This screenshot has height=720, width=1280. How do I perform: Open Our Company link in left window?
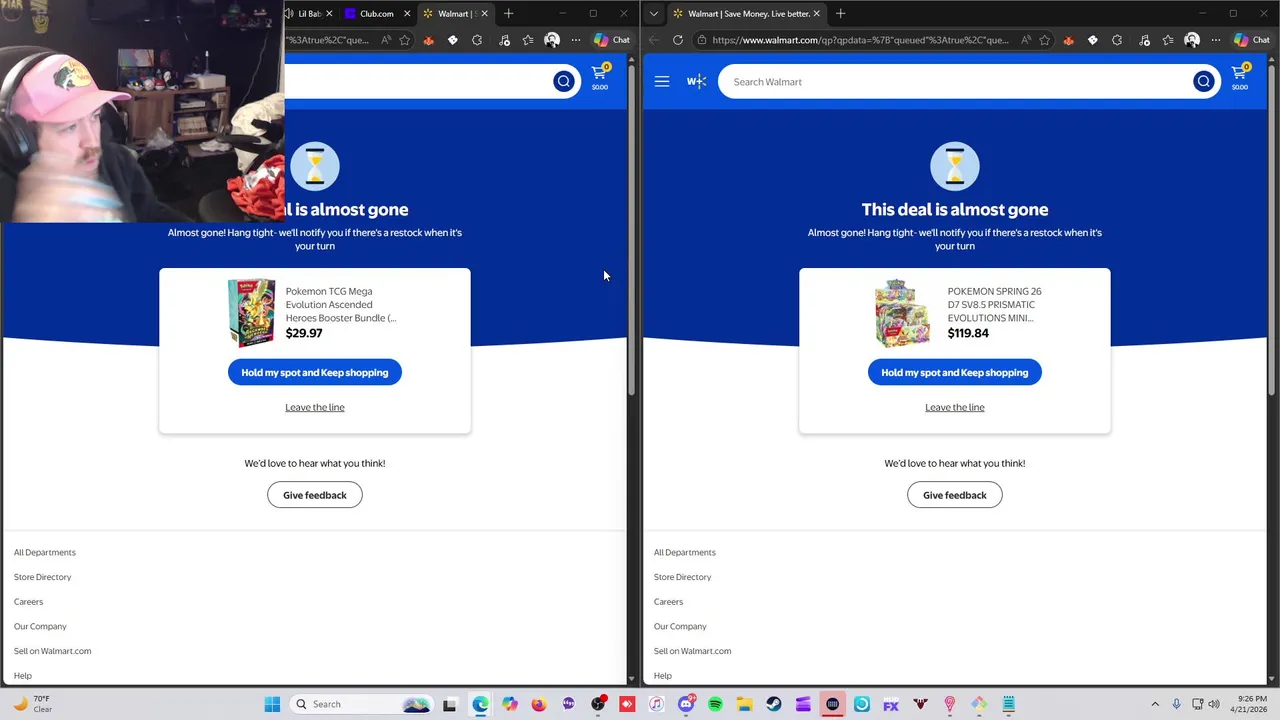[40, 626]
